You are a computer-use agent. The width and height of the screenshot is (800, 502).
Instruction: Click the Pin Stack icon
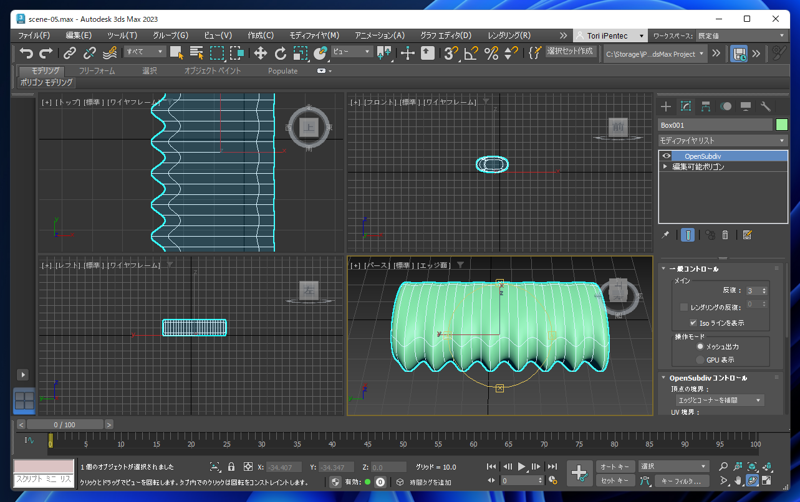click(x=665, y=235)
